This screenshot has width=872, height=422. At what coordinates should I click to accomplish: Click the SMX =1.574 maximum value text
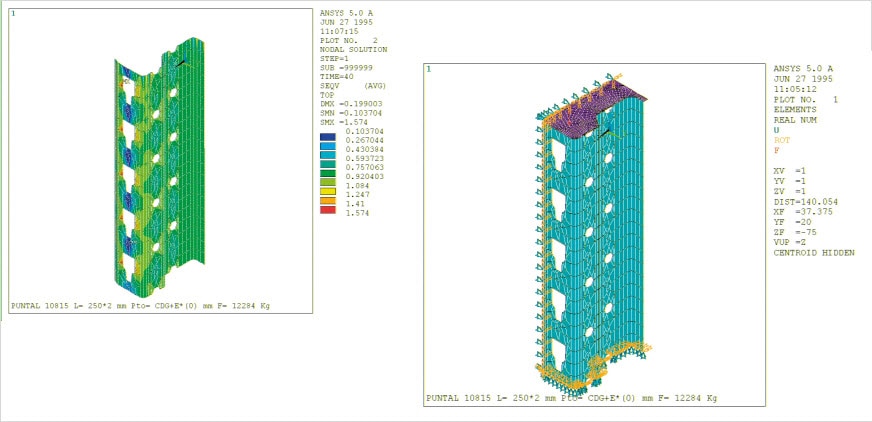point(344,121)
